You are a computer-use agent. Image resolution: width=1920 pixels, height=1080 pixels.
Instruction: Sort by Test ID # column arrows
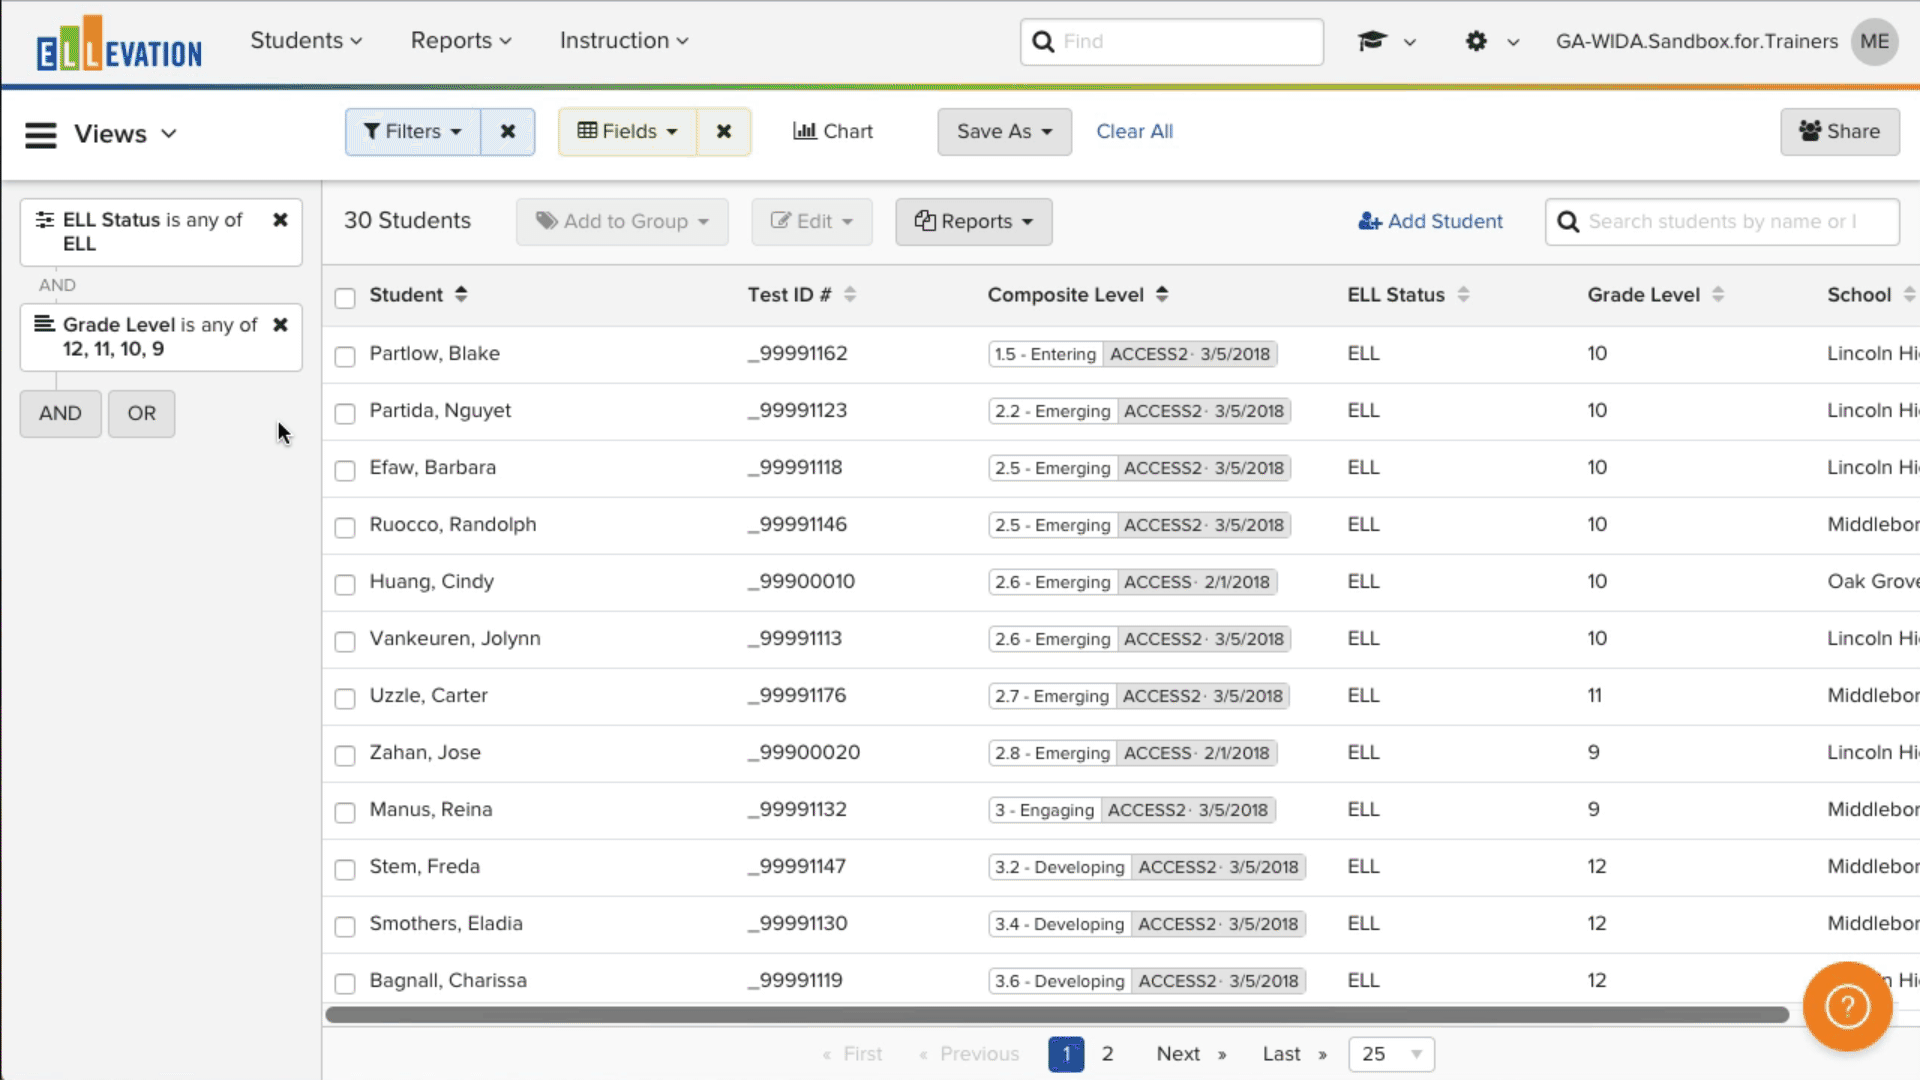pyautogui.click(x=850, y=294)
